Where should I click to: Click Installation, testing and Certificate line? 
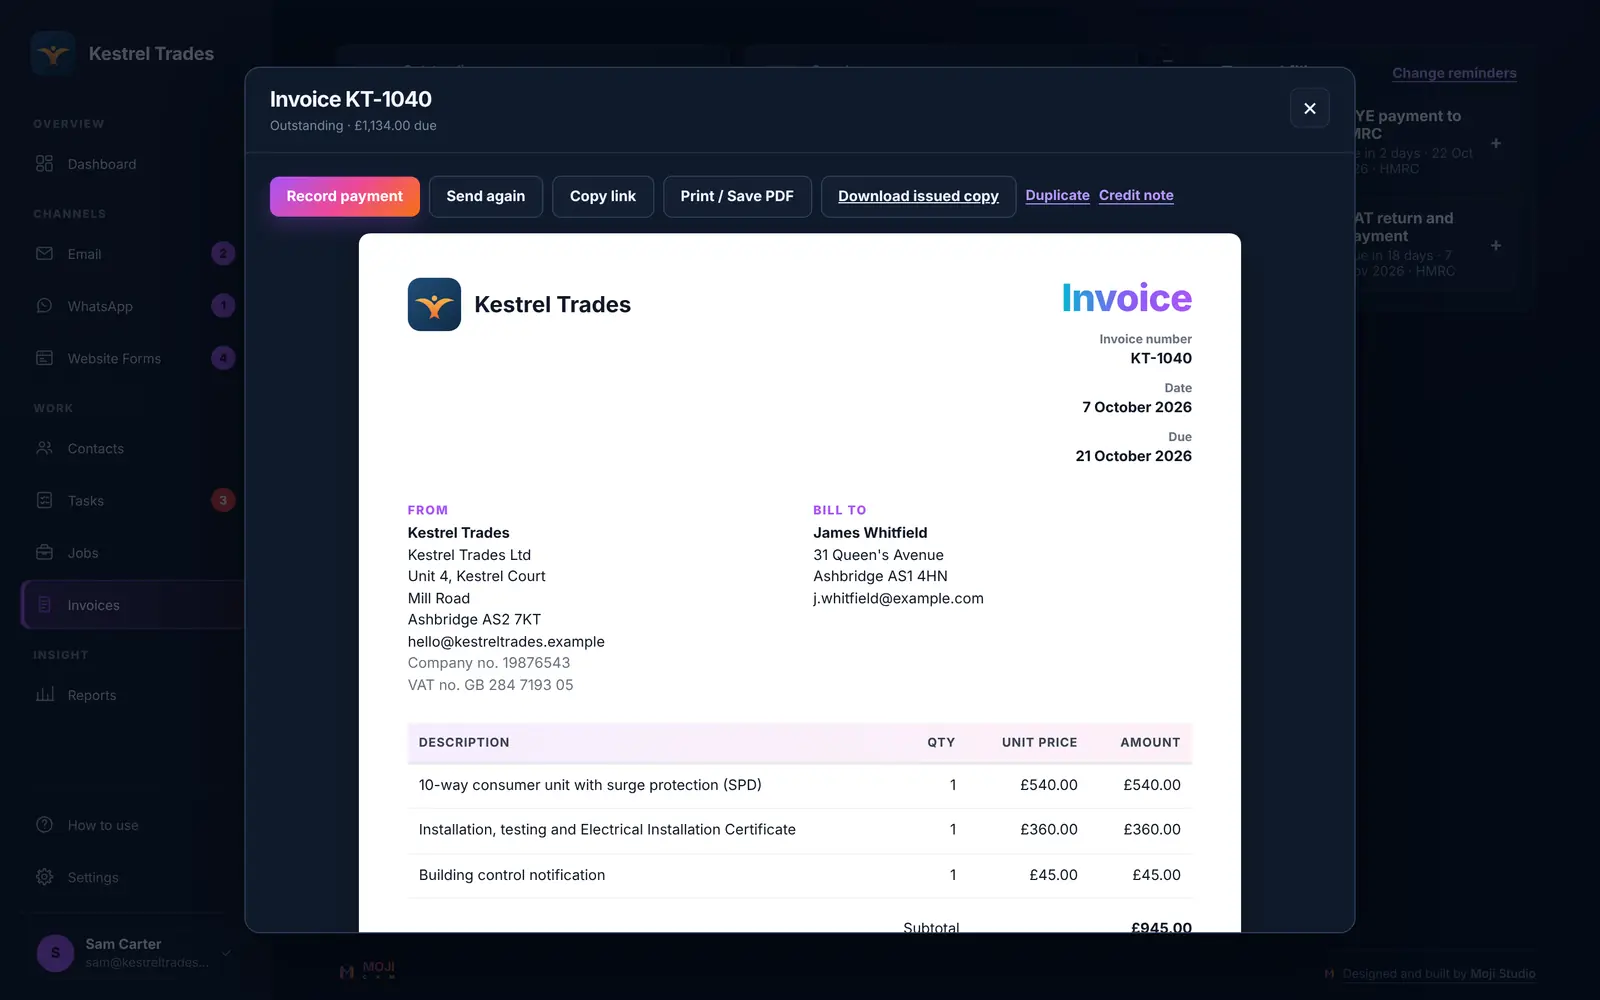[607, 829]
